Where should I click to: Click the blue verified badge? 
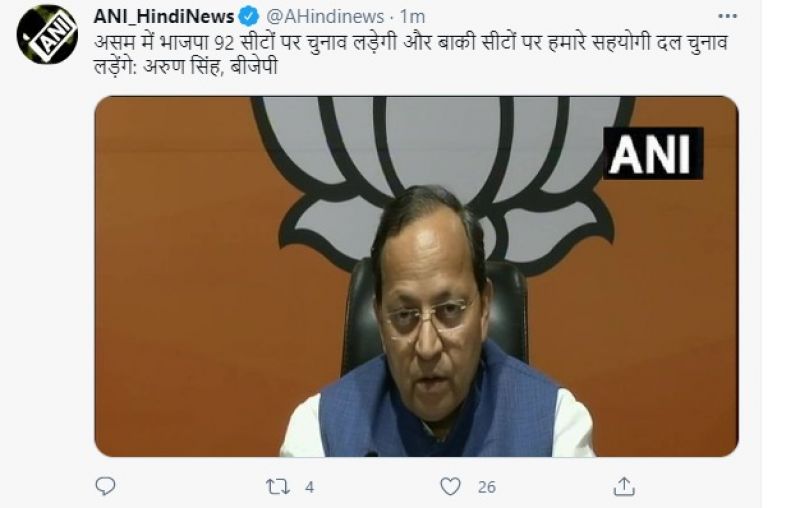coord(249,17)
